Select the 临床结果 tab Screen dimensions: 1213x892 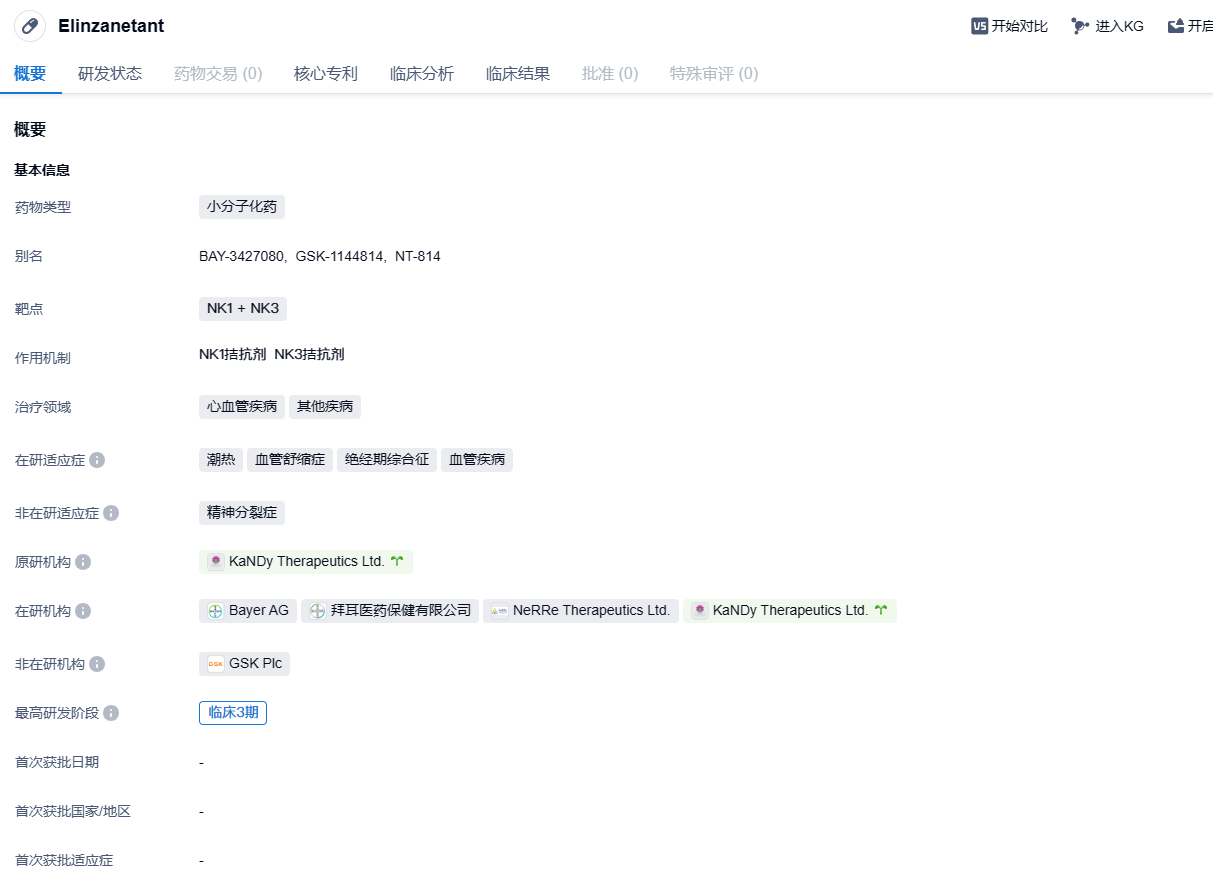pyautogui.click(x=518, y=74)
